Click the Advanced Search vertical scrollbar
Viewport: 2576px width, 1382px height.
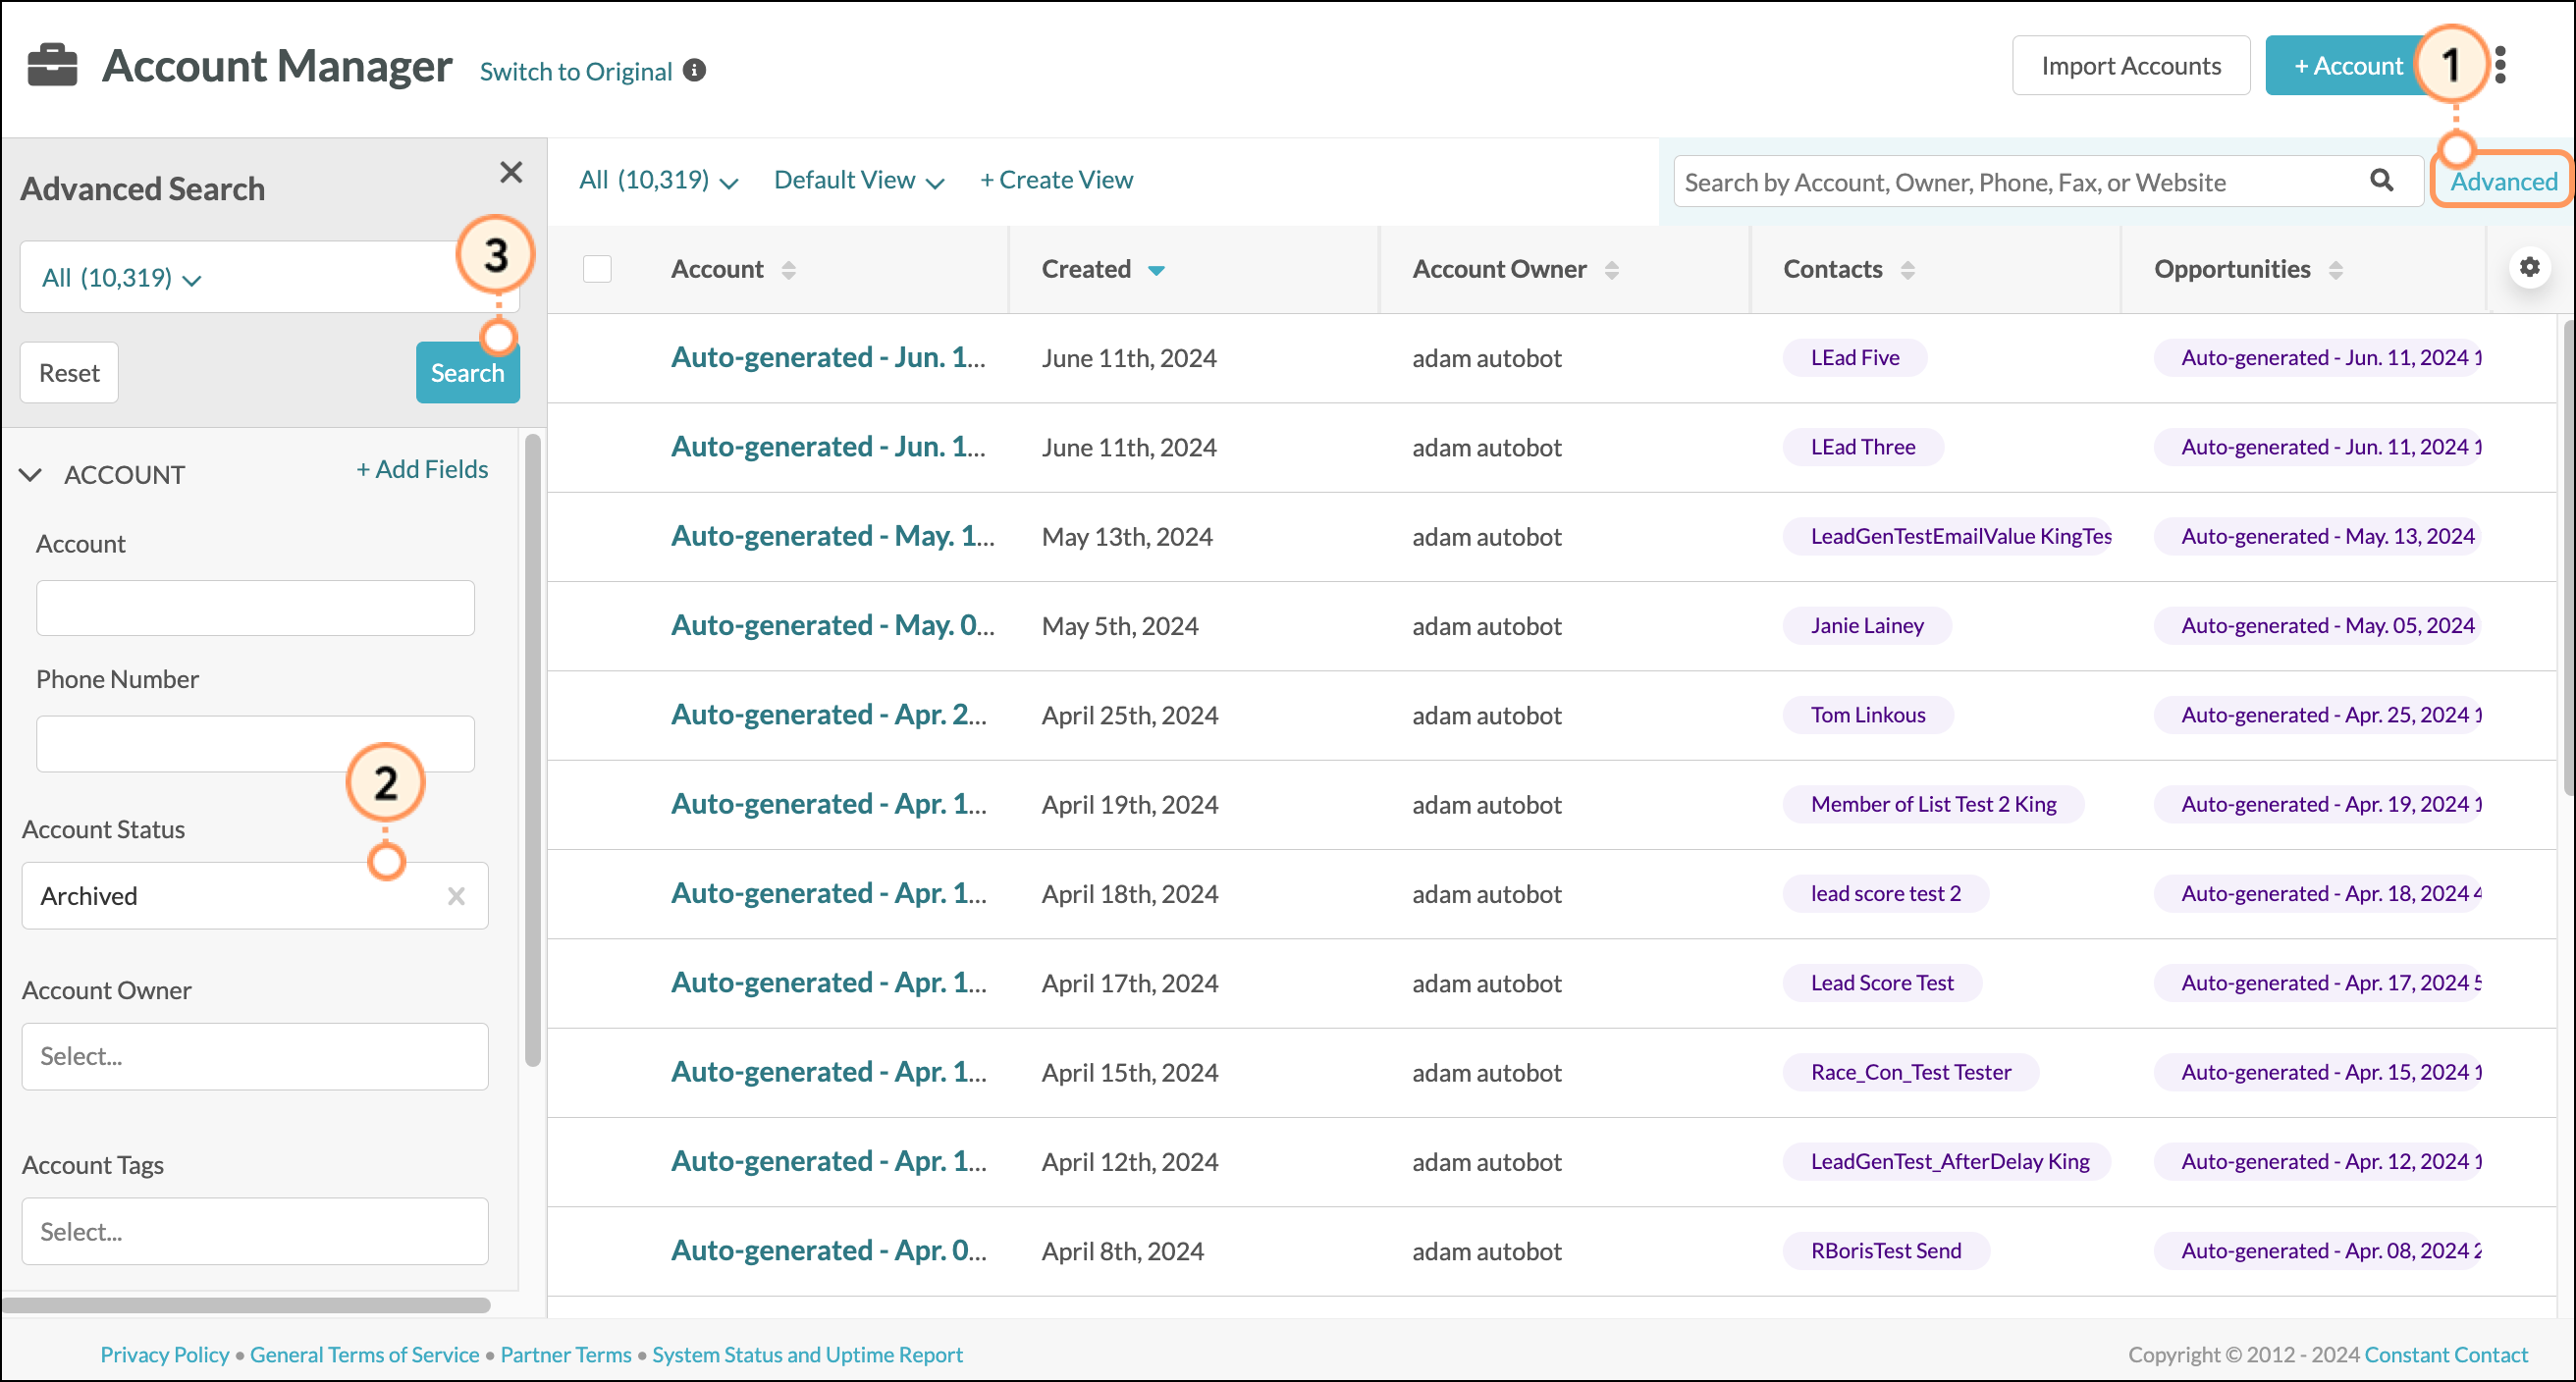tap(532, 750)
